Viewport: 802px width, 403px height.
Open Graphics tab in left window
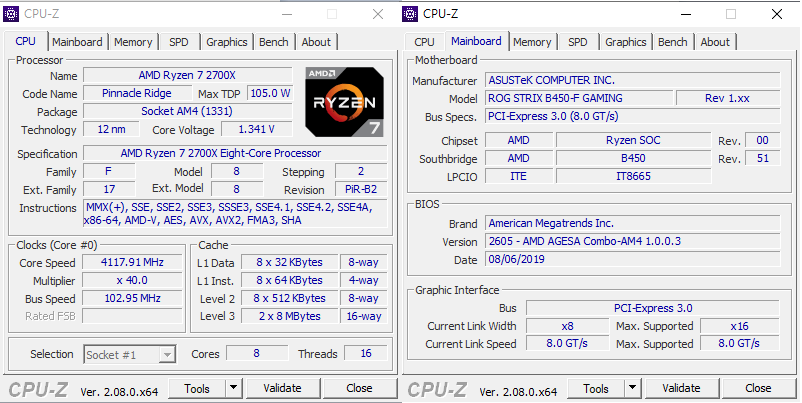coord(227,42)
